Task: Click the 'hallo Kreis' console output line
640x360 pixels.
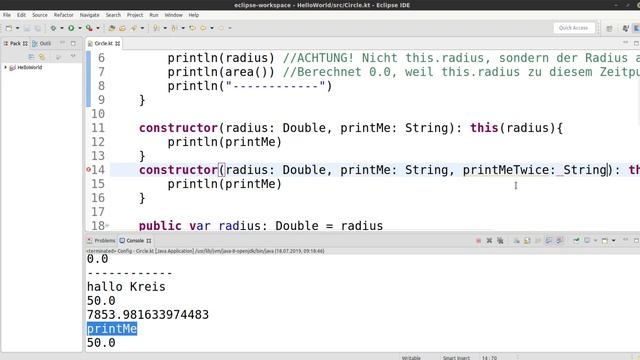Action: (126, 287)
